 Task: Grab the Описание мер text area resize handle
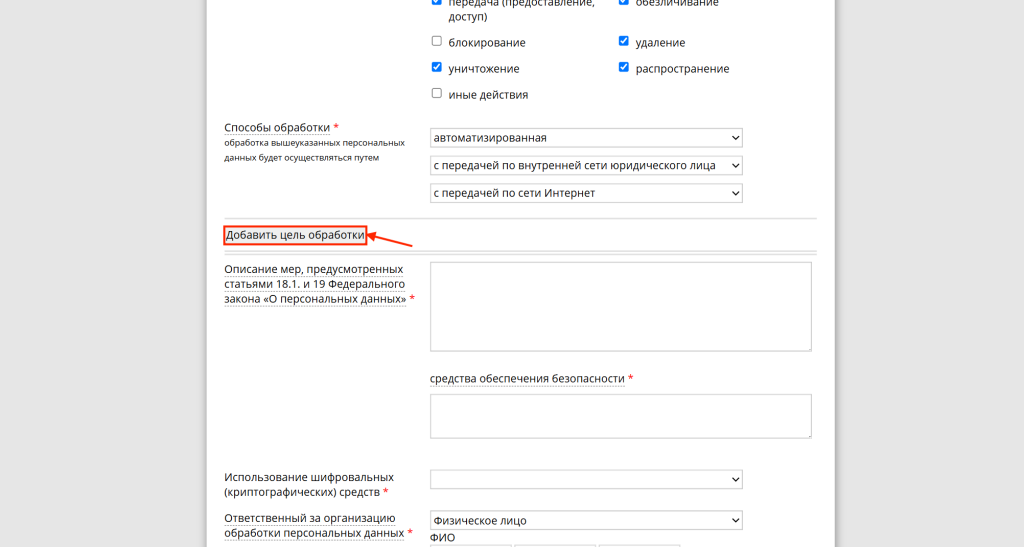click(807, 347)
